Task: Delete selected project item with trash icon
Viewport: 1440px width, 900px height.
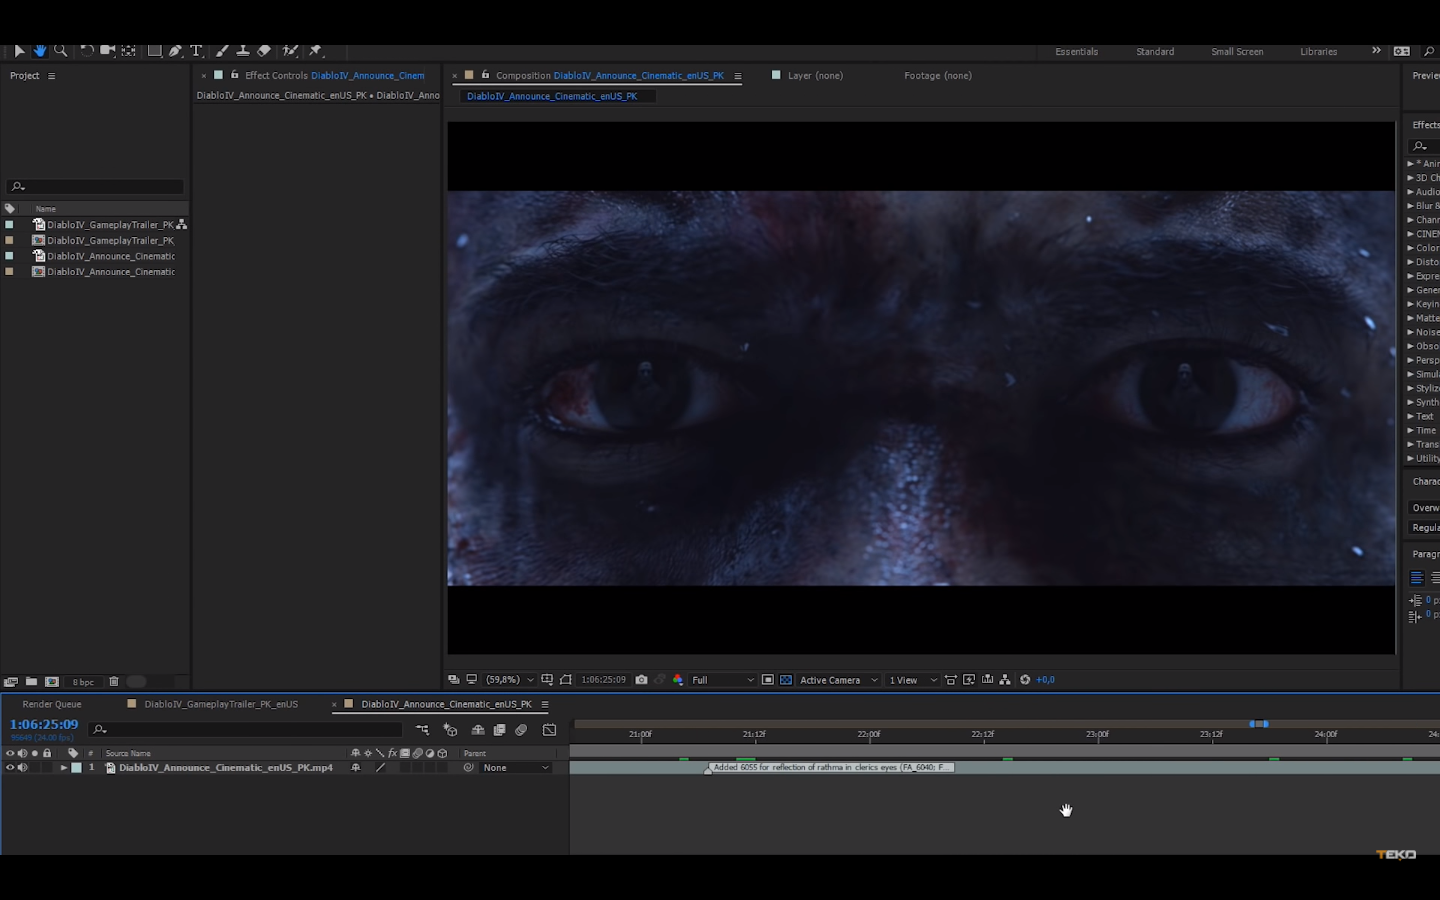Action: tap(114, 682)
